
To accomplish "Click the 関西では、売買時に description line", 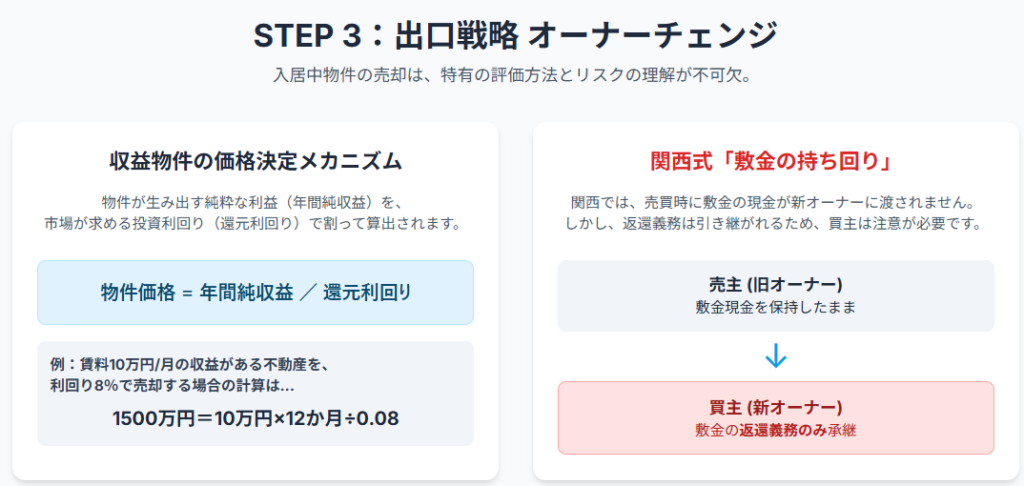I will click(775, 200).
